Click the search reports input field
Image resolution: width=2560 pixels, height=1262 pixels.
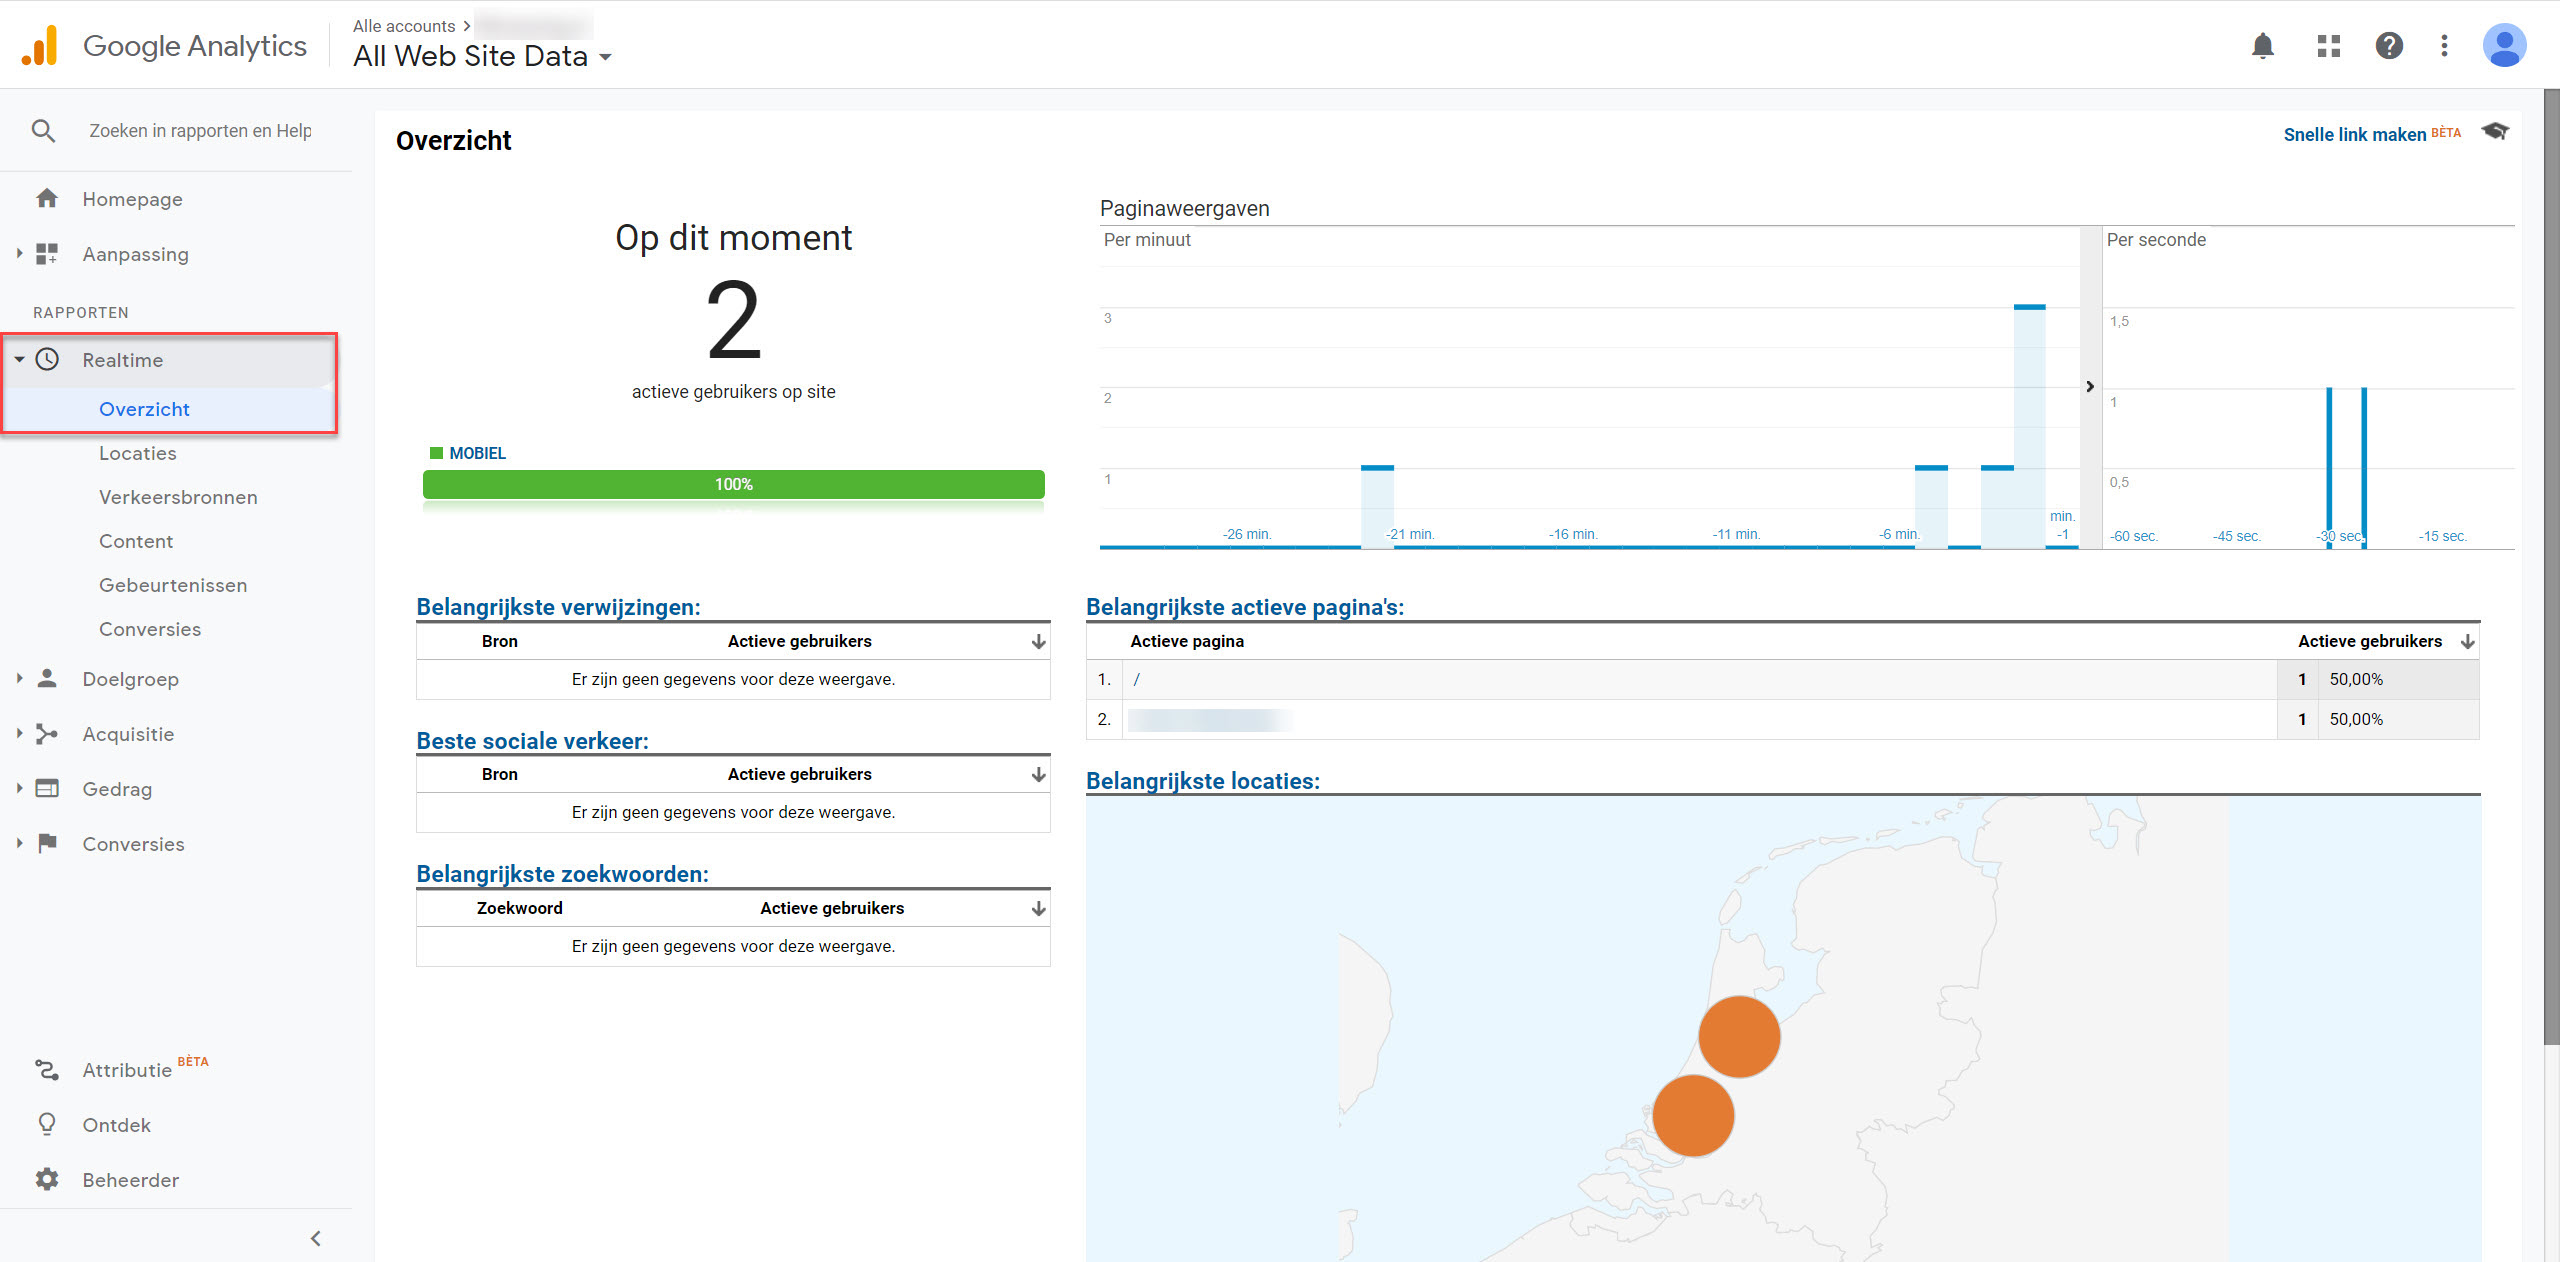(x=200, y=131)
